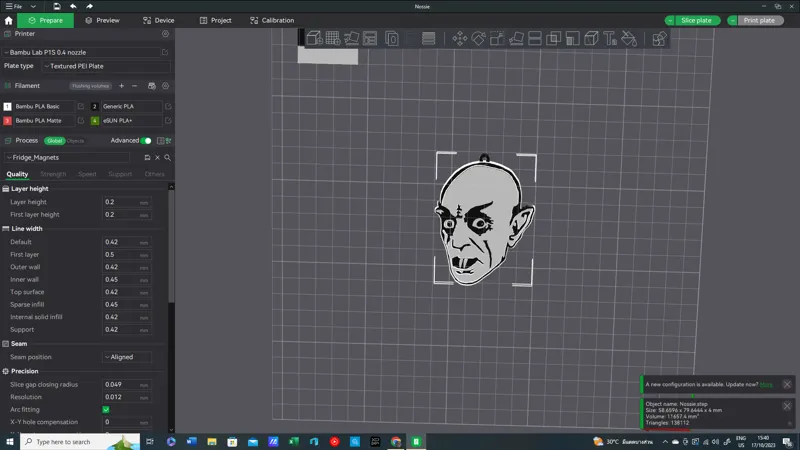Select the Lay on face tool

(516, 38)
